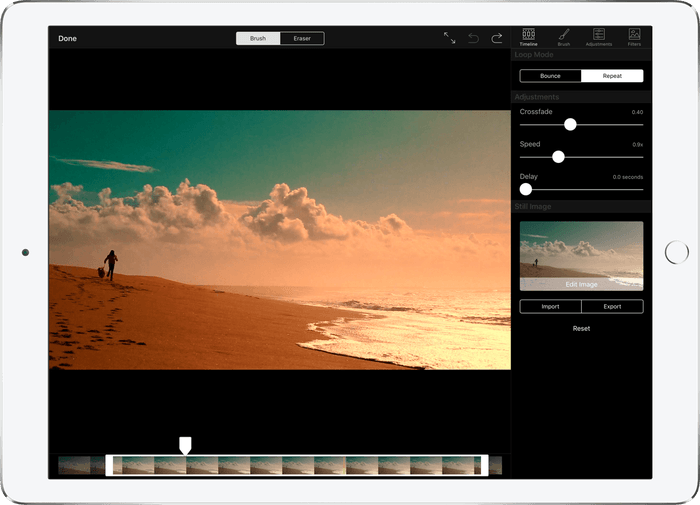Tap the Delay value 0.0 seconds
This screenshot has width=700, height=505.
(x=628, y=177)
